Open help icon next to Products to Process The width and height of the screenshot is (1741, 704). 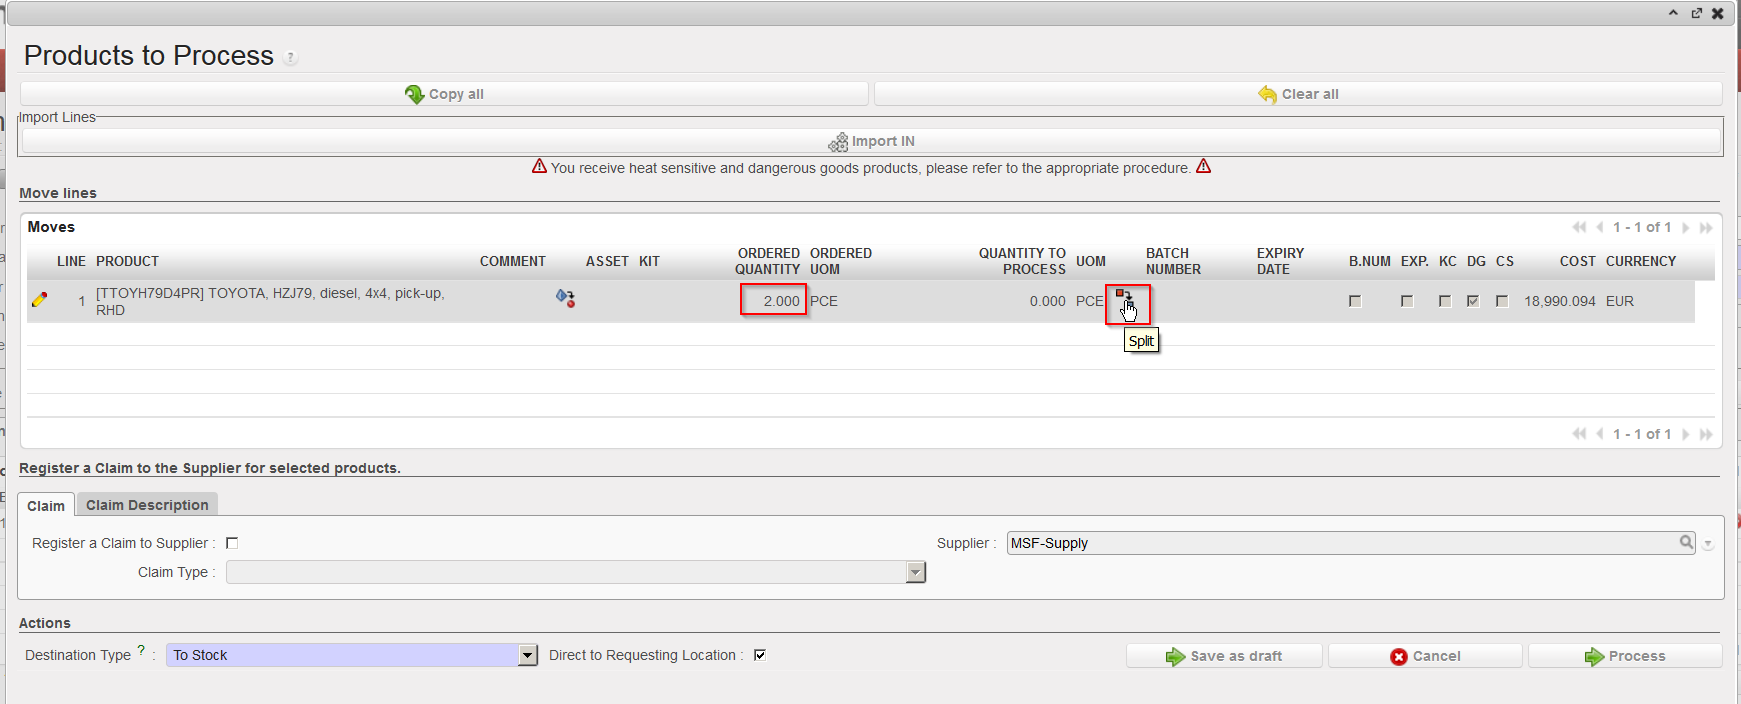pyautogui.click(x=290, y=58)
